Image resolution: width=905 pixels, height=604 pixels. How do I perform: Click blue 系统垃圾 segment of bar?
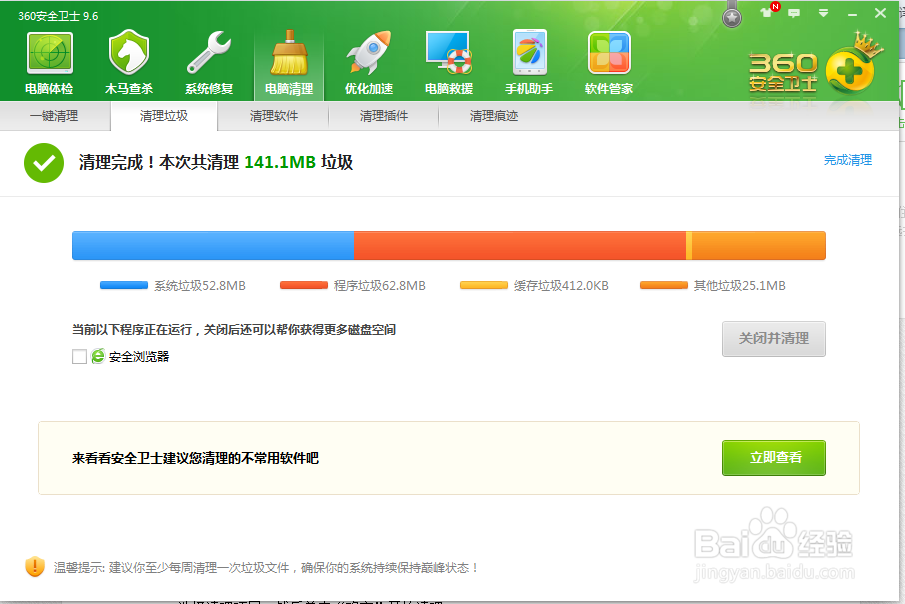click(x=213, y=245)
